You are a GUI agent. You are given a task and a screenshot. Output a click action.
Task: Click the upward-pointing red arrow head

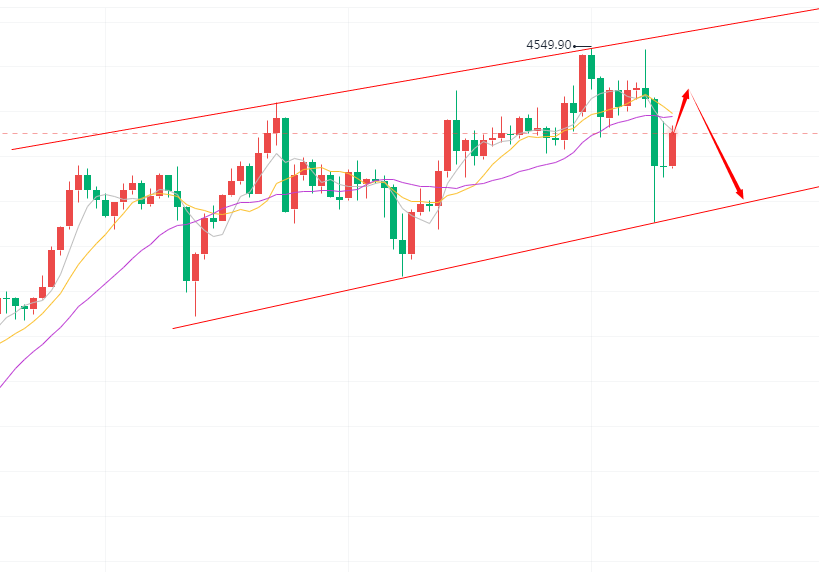coord(687,93)
